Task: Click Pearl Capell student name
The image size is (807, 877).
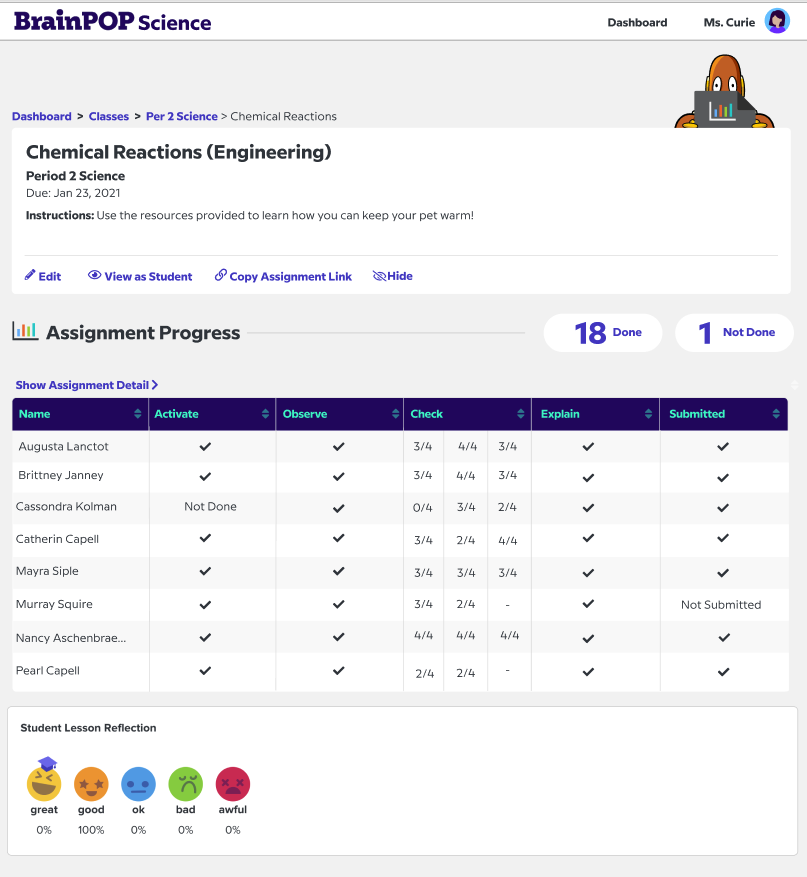Action: (x=48, y=671)
